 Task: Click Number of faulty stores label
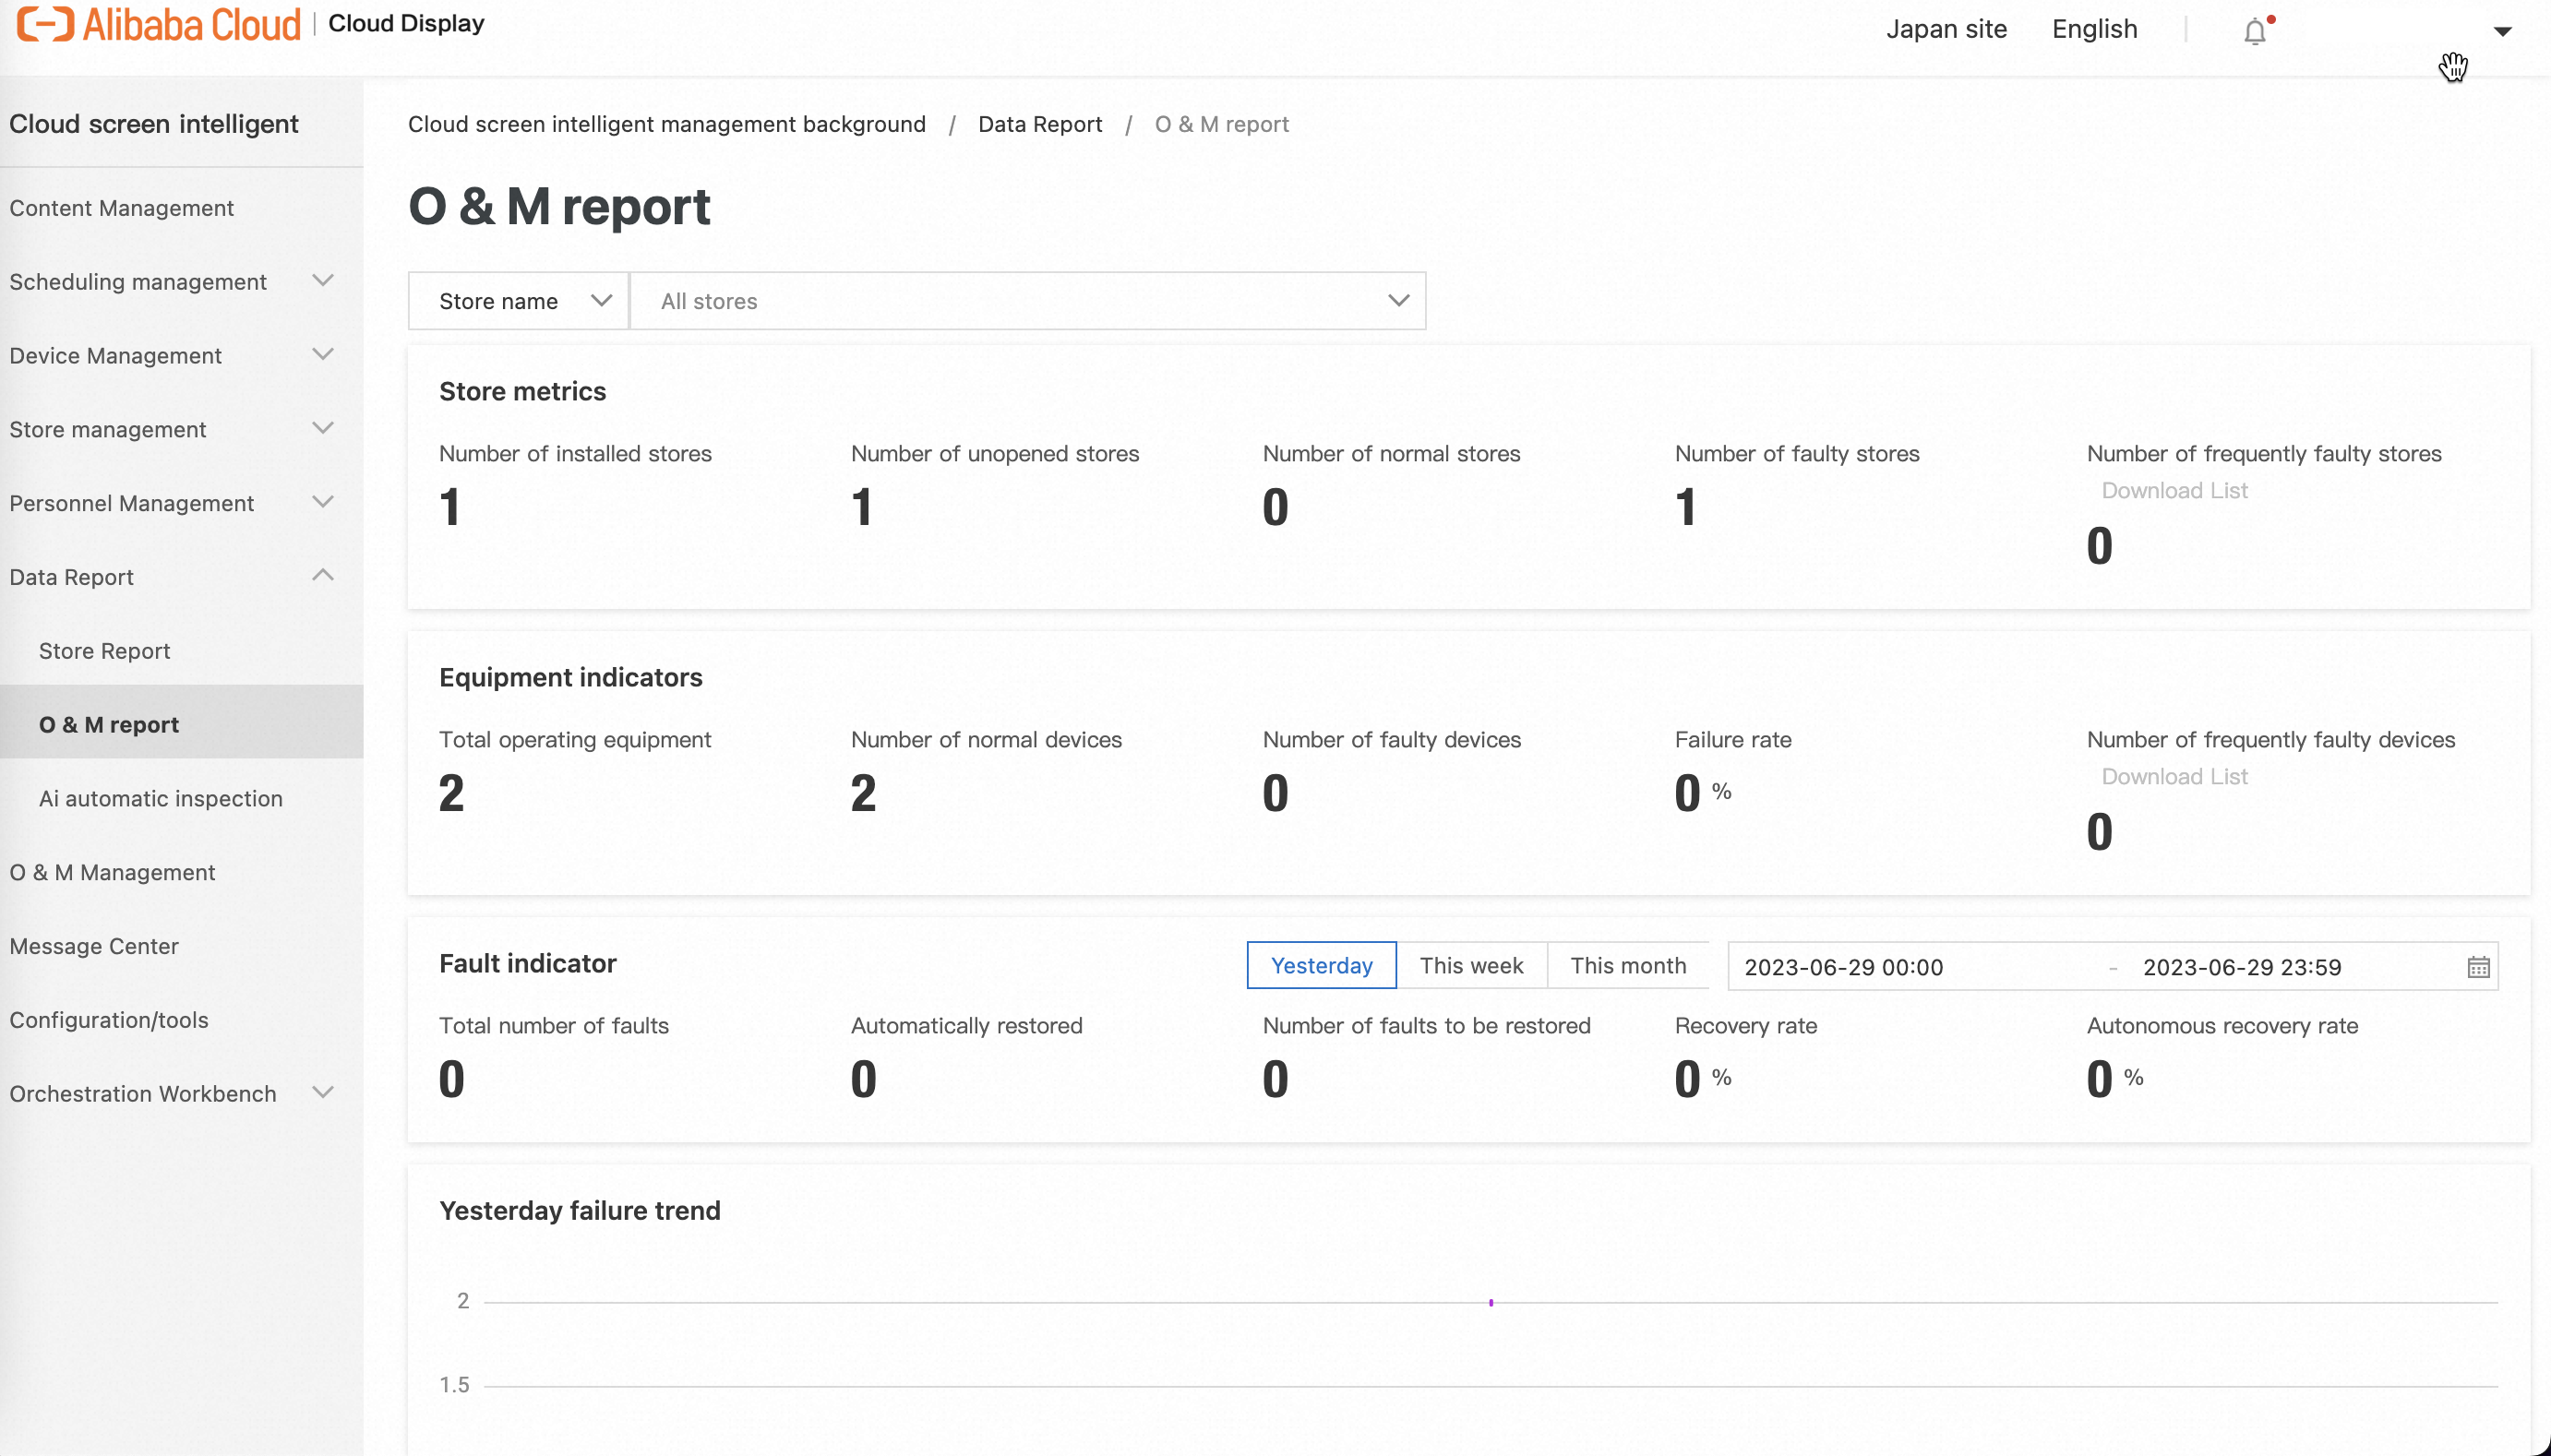(x=1797, y=454)
